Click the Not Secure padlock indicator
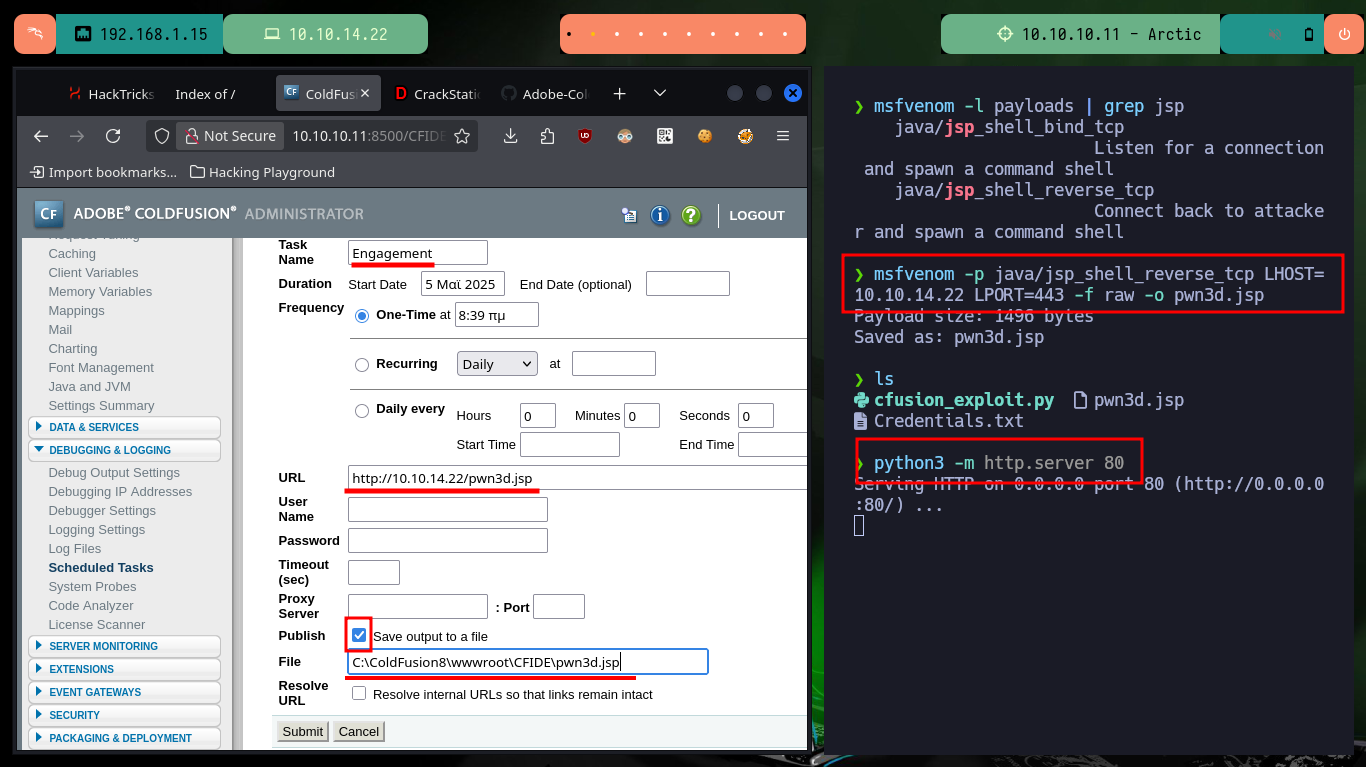The width and height of the screenshot is (1366, 767). click(x=229, y=136)
